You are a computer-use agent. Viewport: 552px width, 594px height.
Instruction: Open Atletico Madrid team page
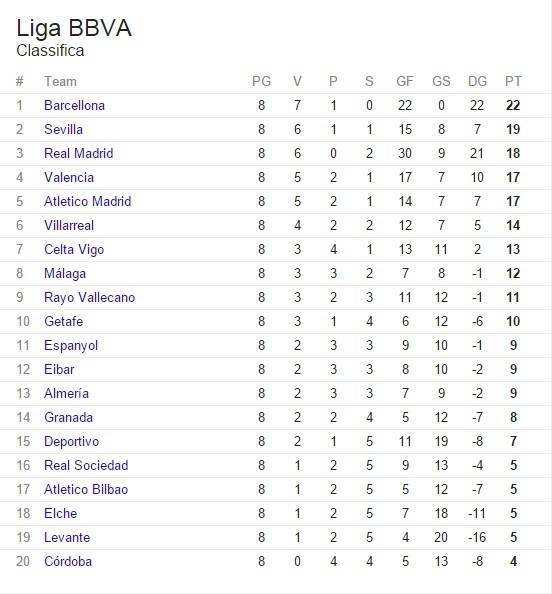[x=88, y=202]
